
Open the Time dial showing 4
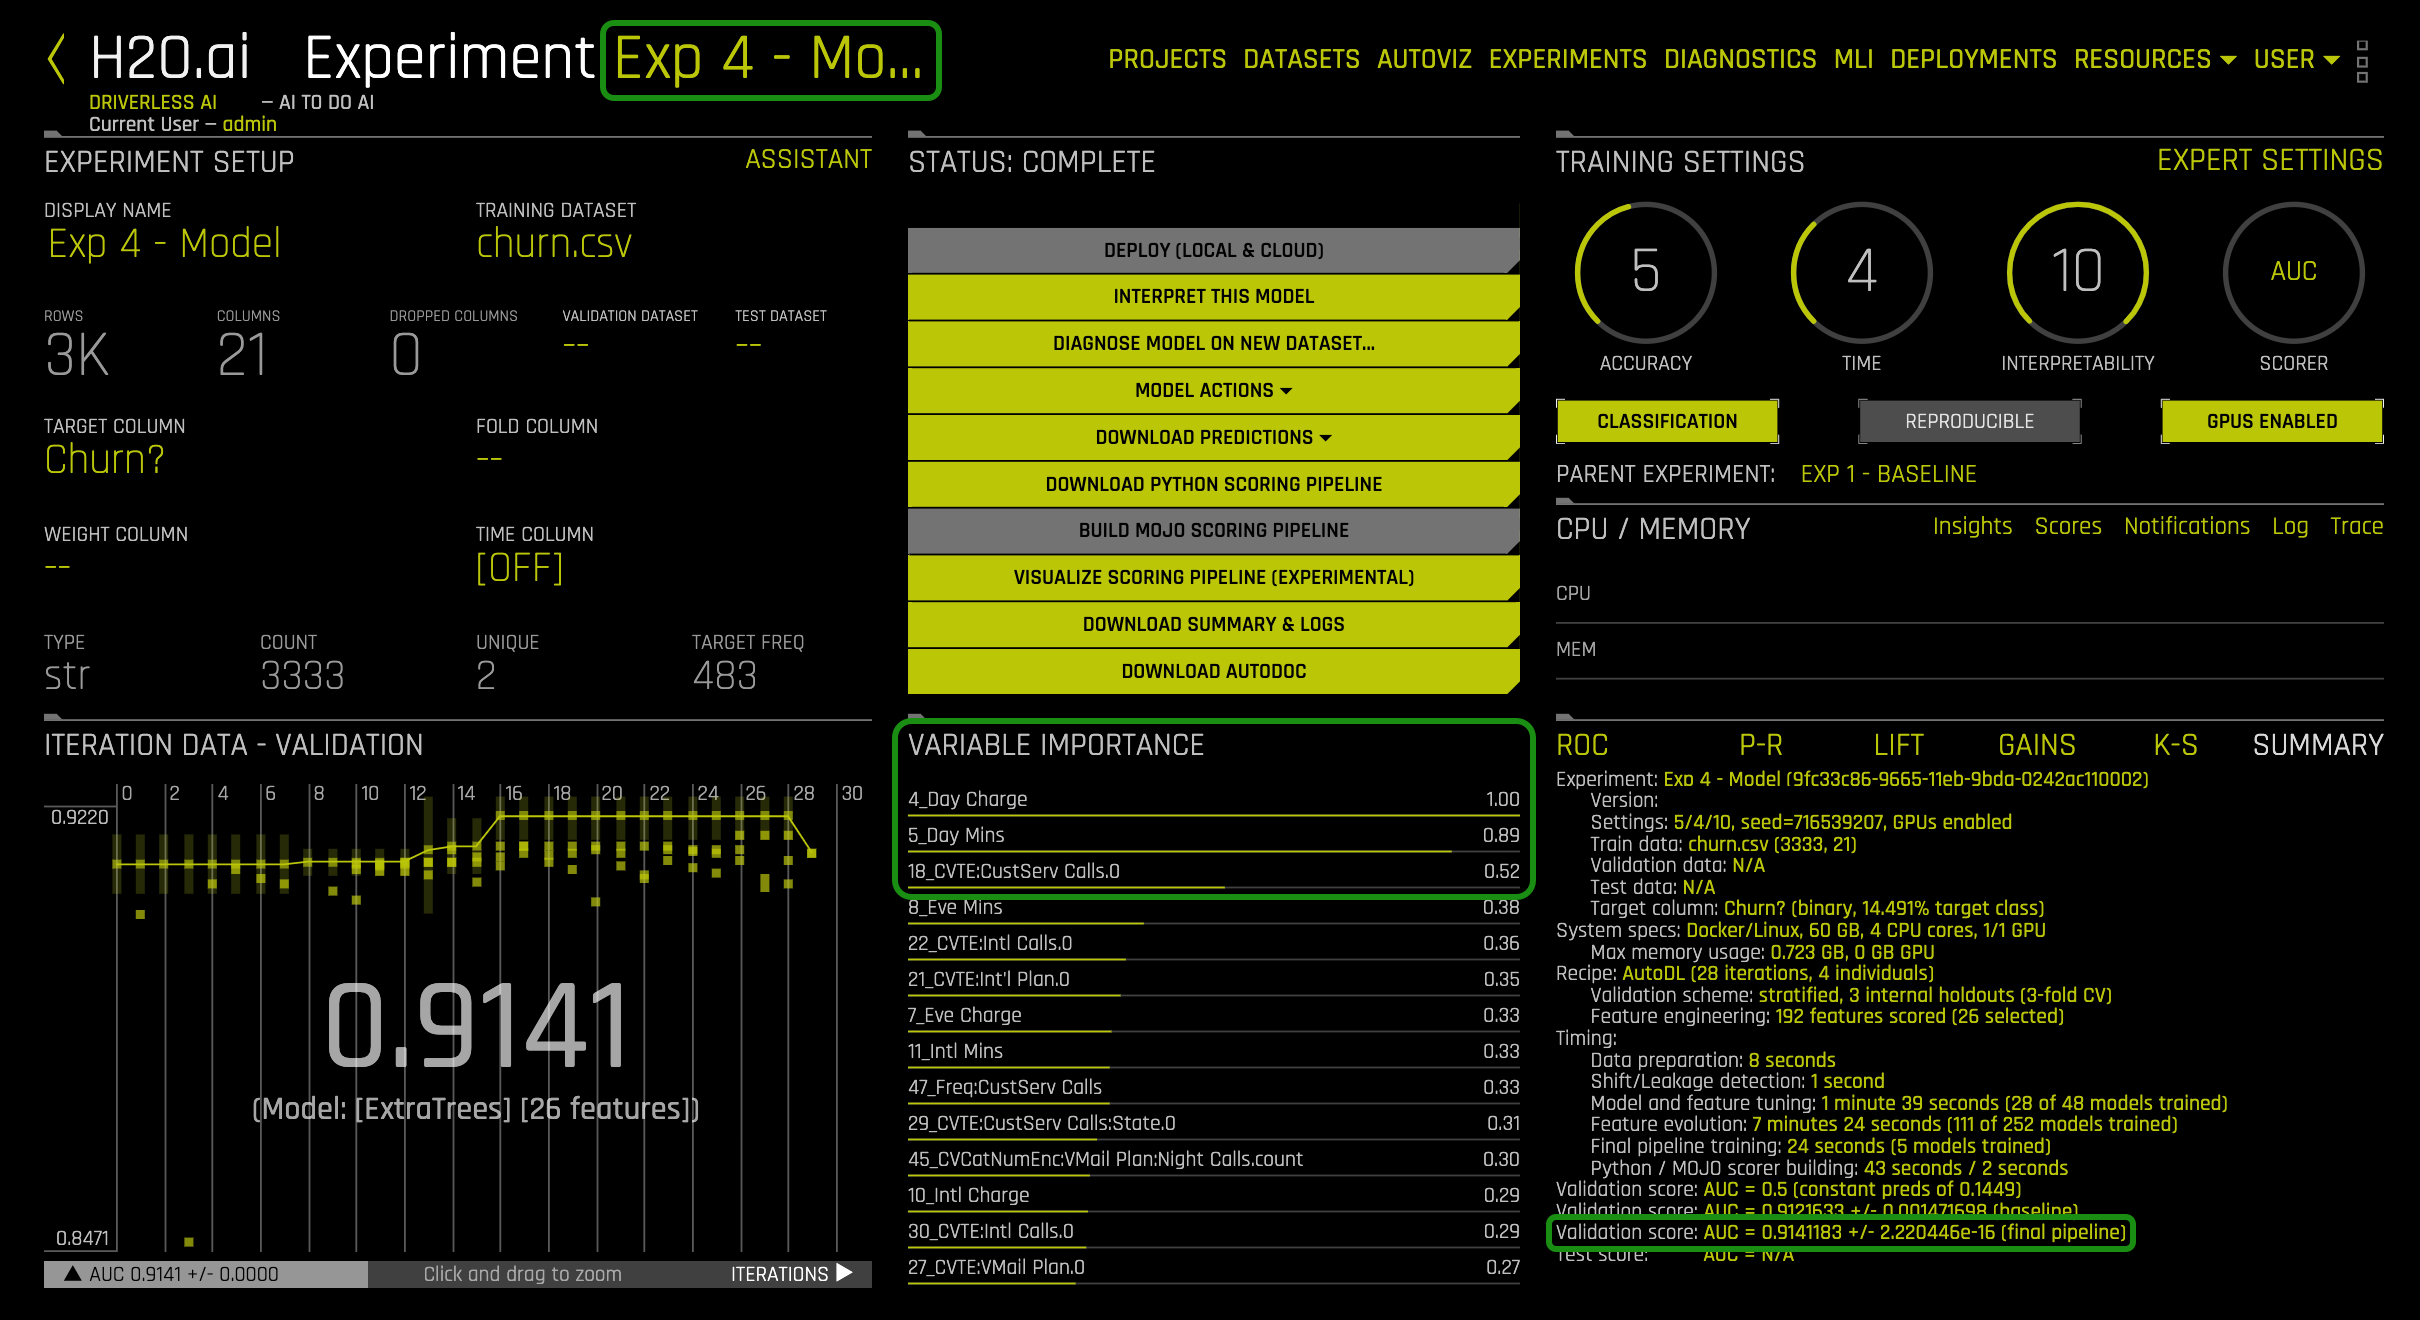click(x=1861, y=272)
